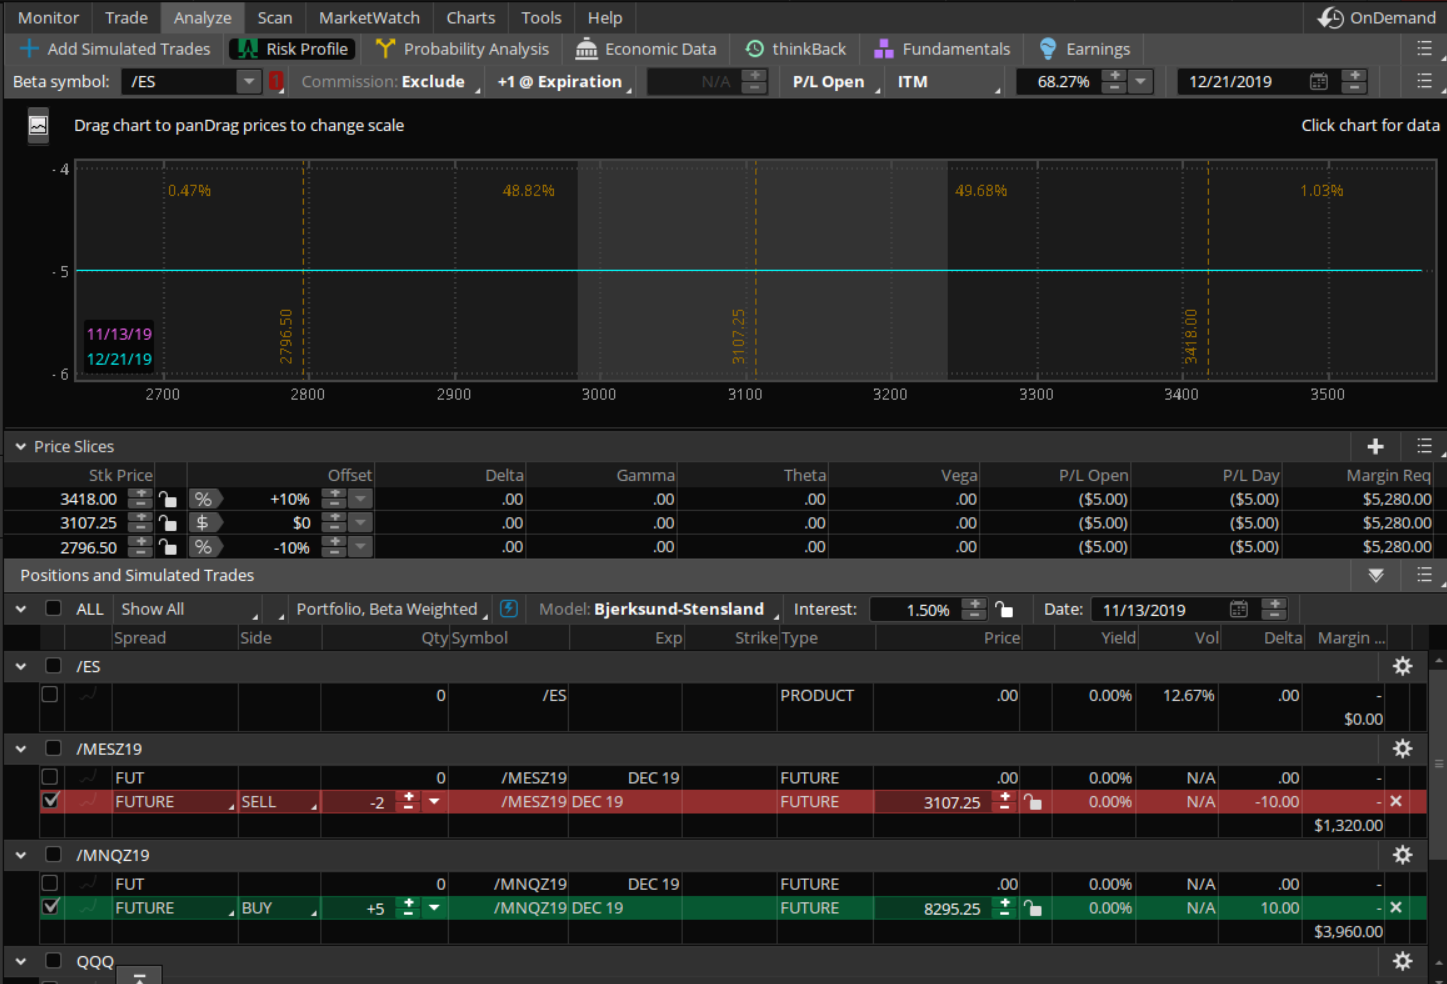Open the Monitor menu tab
The width and height of the screenshot is (1447, 984).
48,18
